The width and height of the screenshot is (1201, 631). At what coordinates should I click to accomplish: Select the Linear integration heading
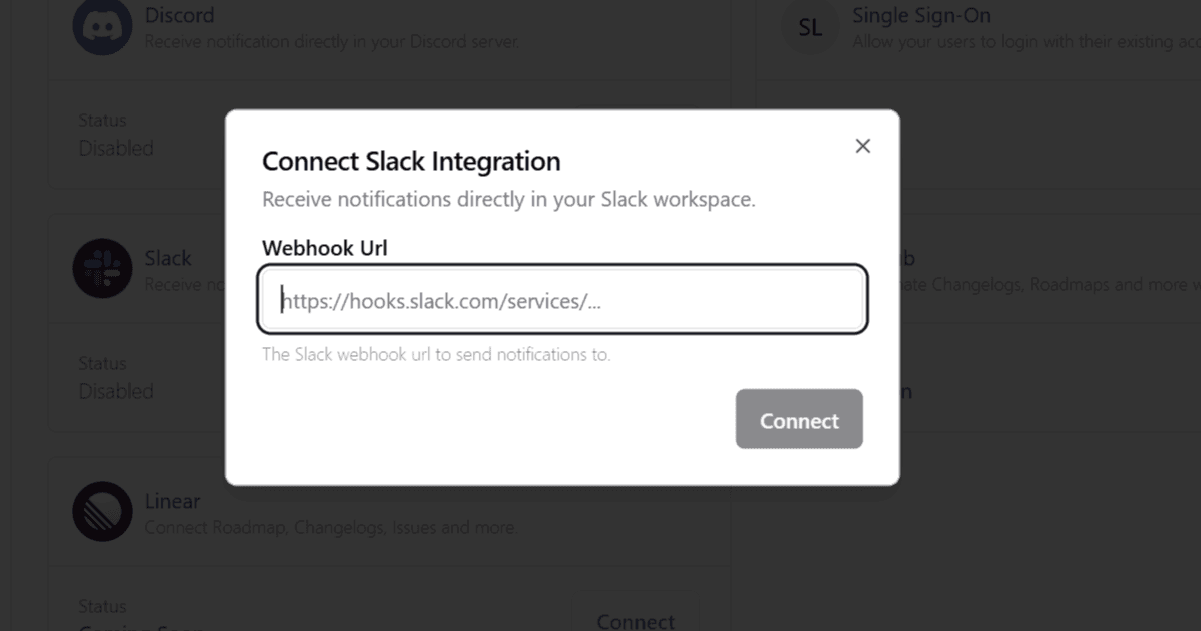point(172,501)
